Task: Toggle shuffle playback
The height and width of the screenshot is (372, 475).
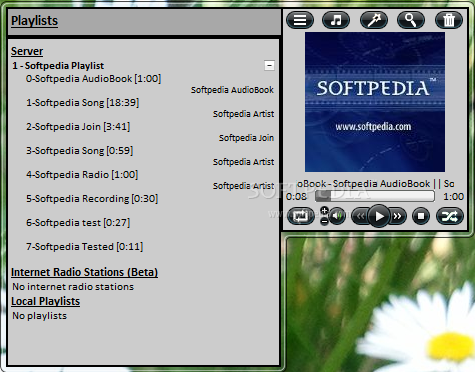Action: tap(450, 216)
